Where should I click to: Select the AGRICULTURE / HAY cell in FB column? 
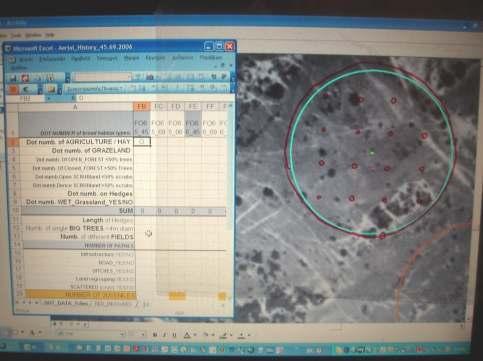(142, 141)
